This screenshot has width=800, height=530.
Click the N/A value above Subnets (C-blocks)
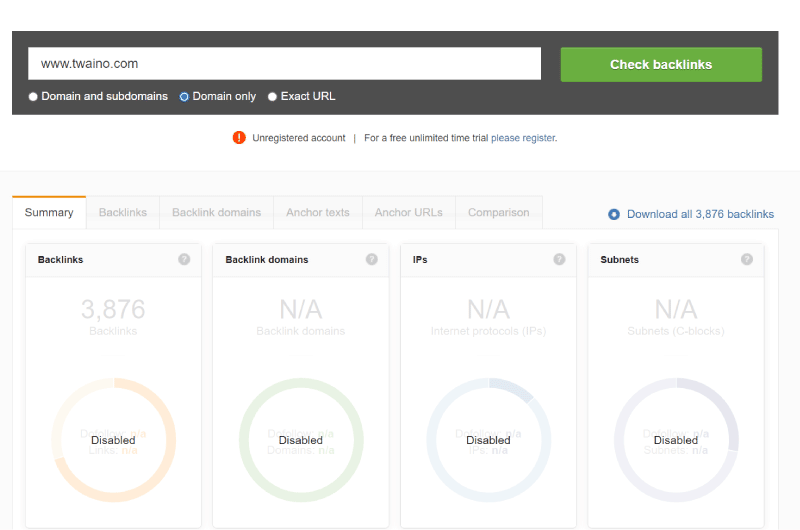[676, 309]
